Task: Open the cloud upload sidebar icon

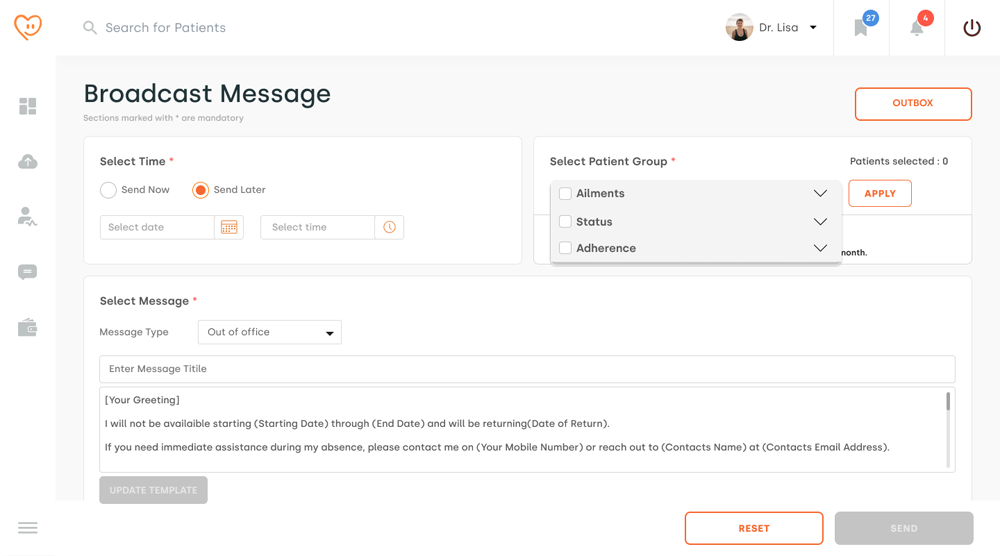Action: pos(28,162)
